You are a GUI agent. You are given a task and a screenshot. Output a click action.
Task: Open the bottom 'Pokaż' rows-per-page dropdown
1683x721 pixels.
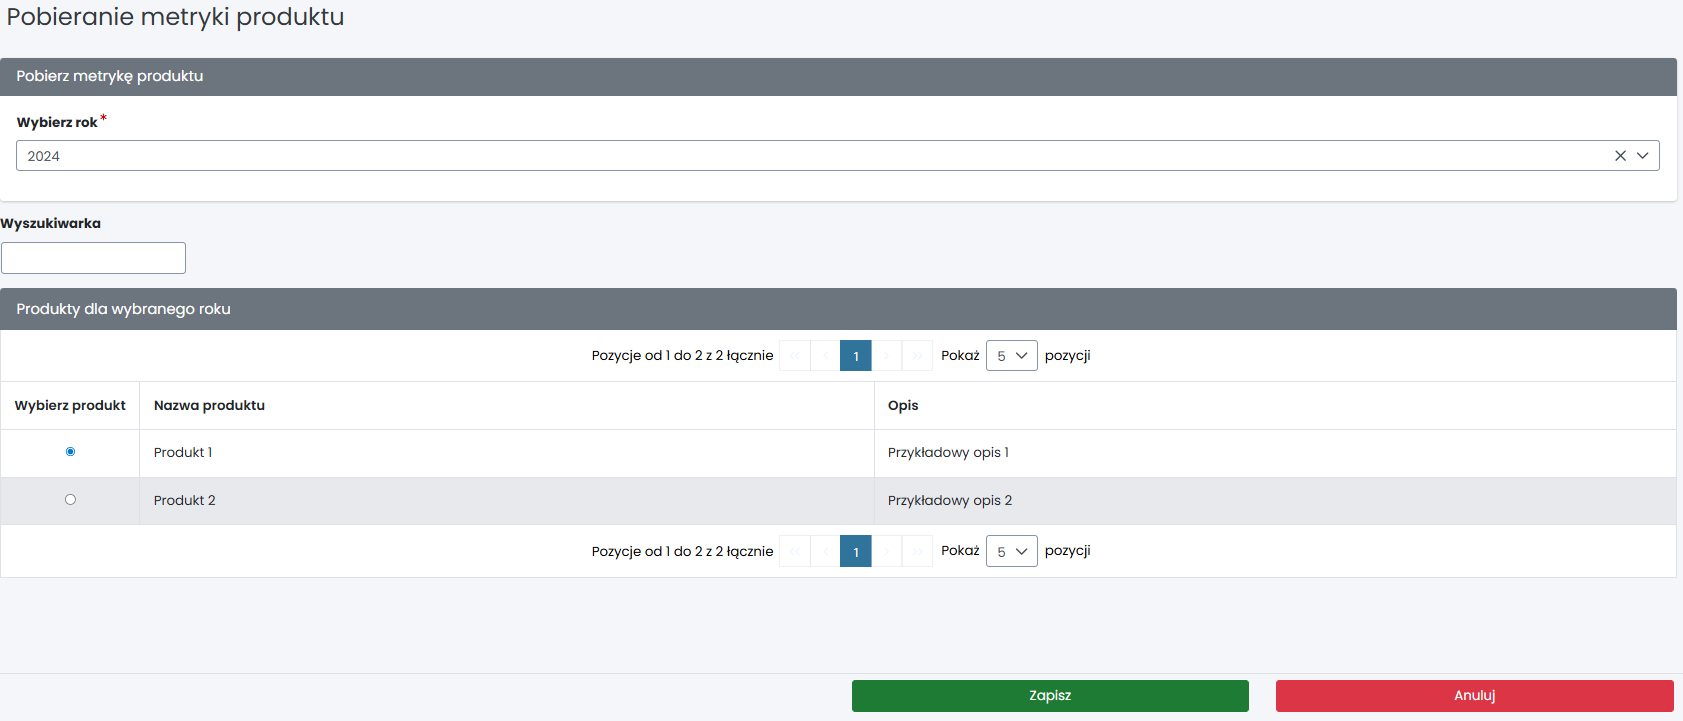coord(1012,551)
